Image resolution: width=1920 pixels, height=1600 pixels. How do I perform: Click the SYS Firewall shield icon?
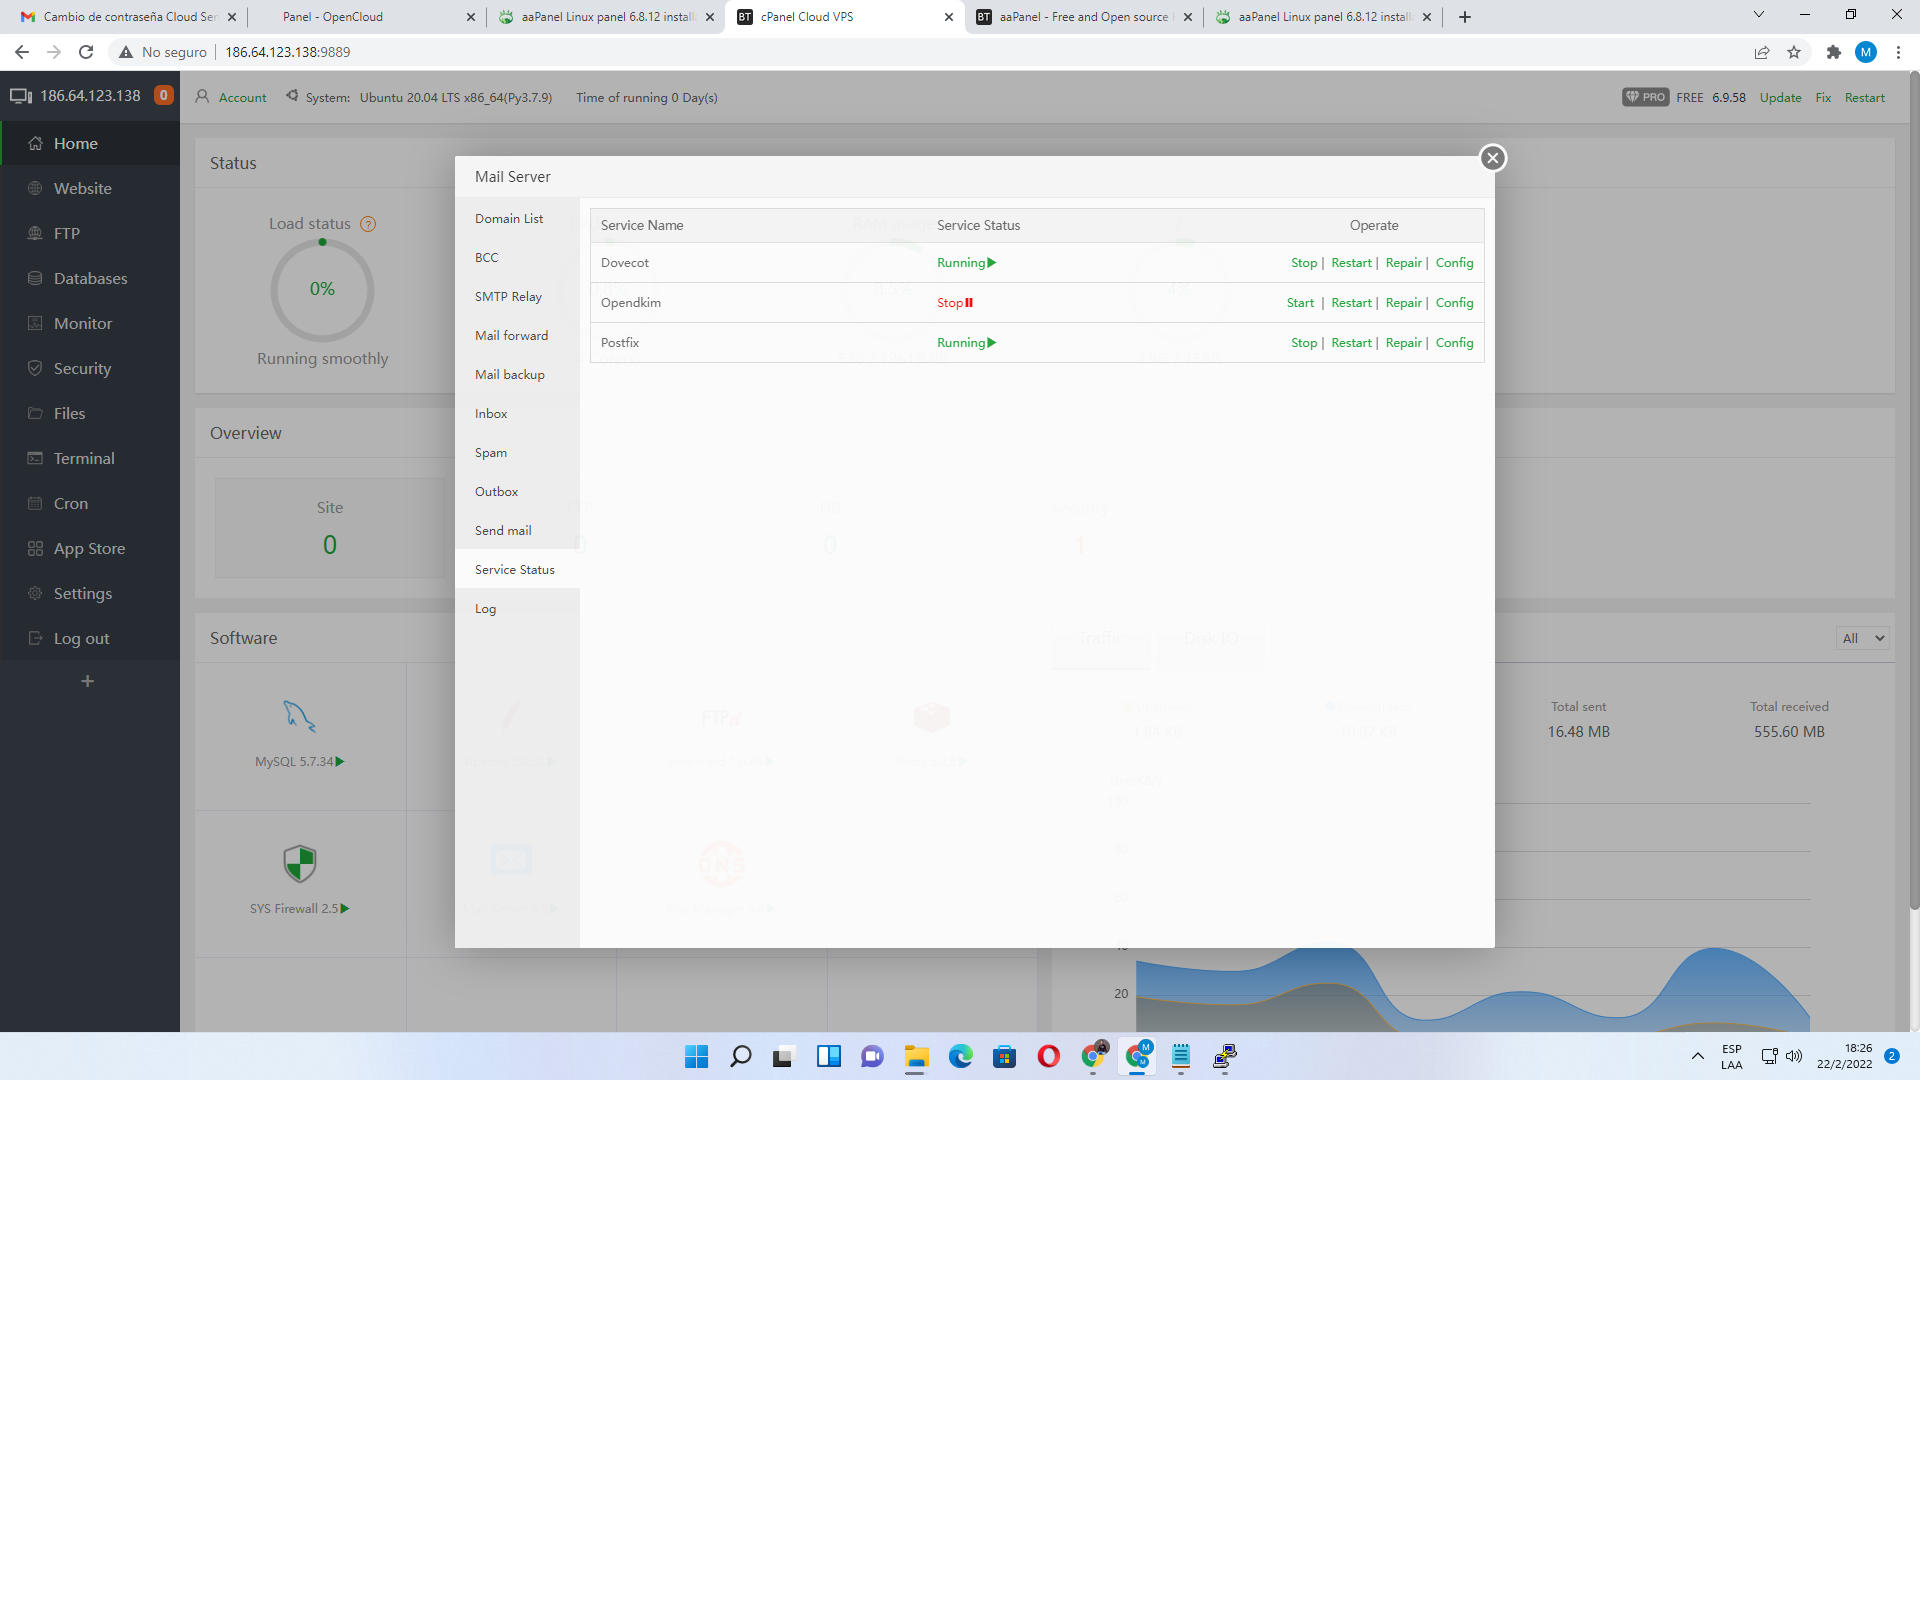pyautogui.click(x=299, y=863)
